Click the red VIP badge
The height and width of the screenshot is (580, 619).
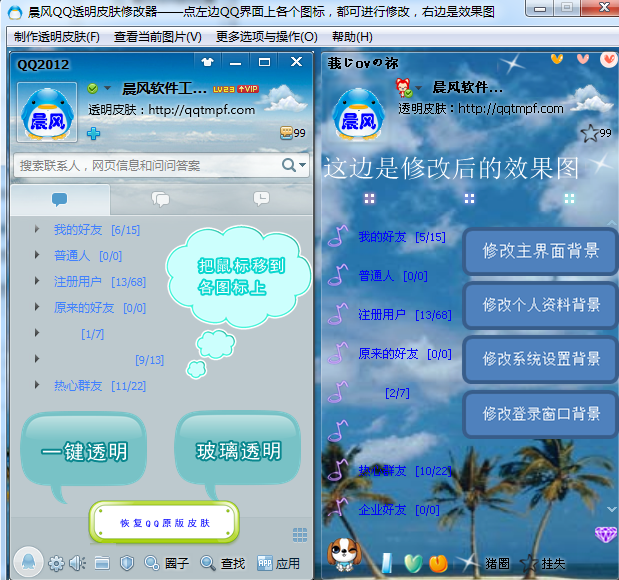248,89
